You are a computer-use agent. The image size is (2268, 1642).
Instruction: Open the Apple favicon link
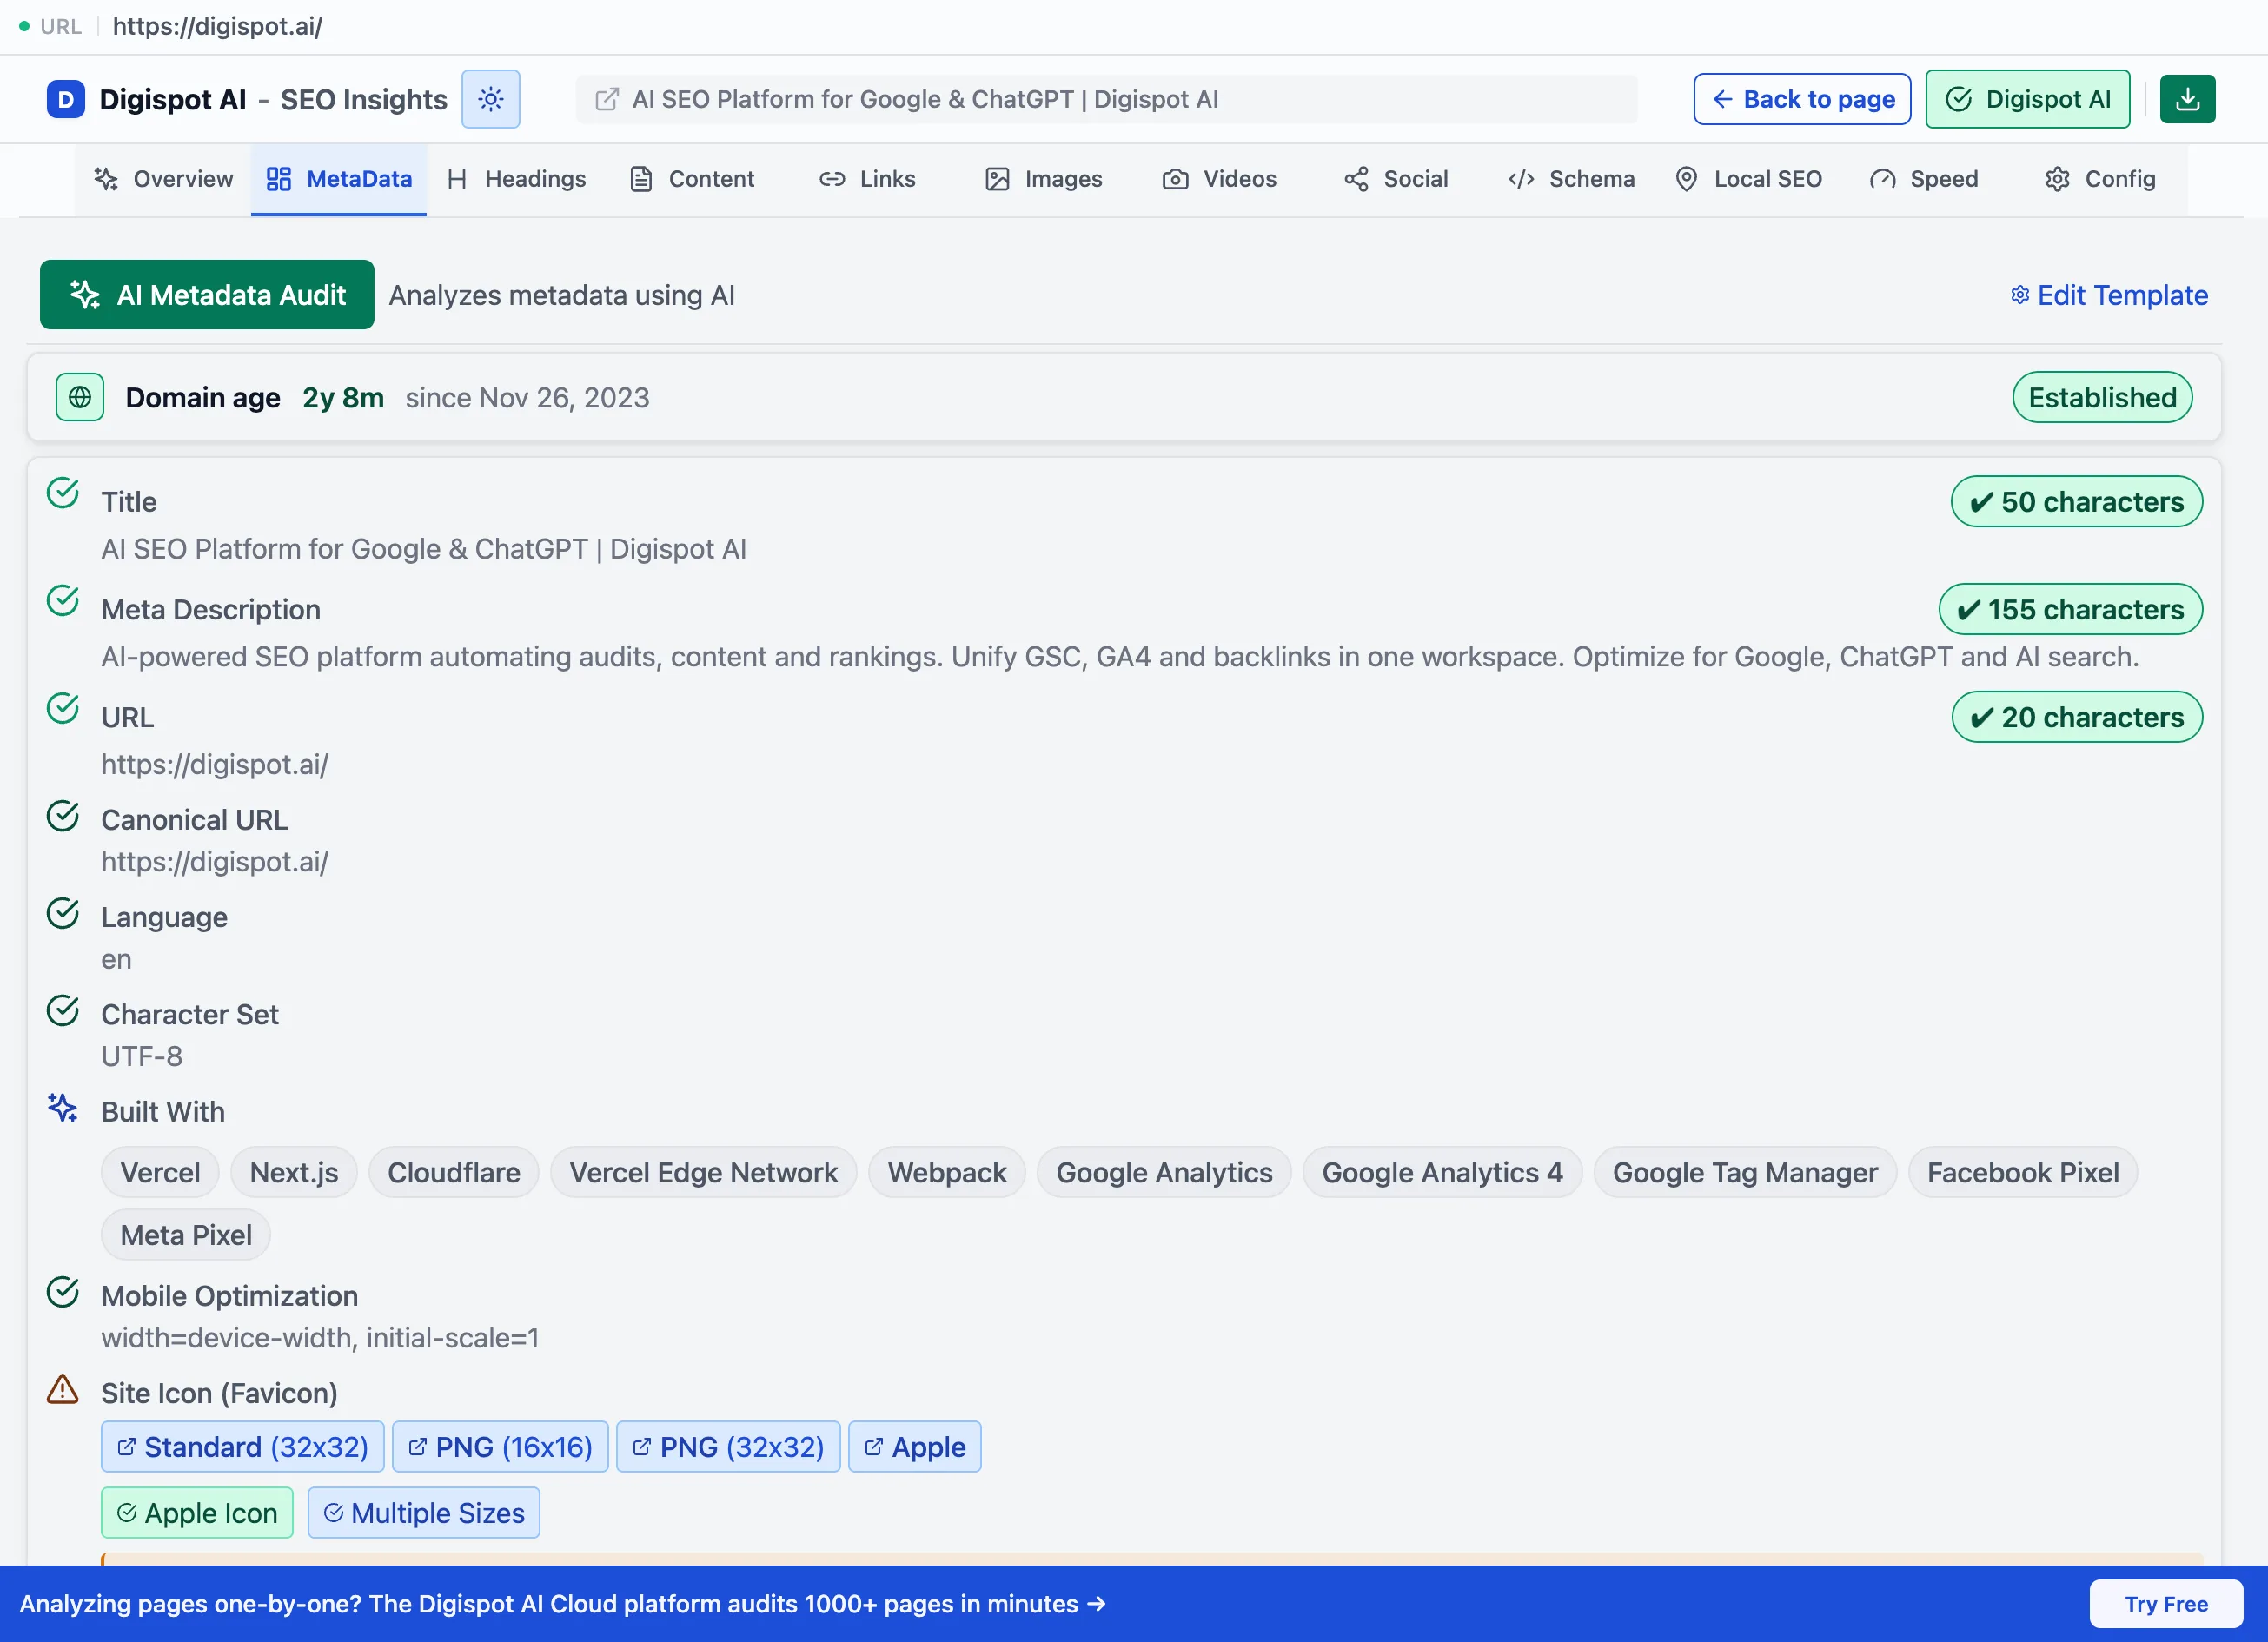(x=915, y=1447)
